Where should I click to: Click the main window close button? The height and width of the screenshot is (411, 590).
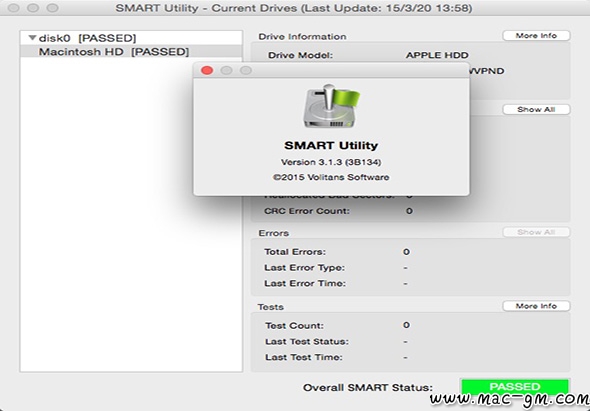click(x=14, y=8)
